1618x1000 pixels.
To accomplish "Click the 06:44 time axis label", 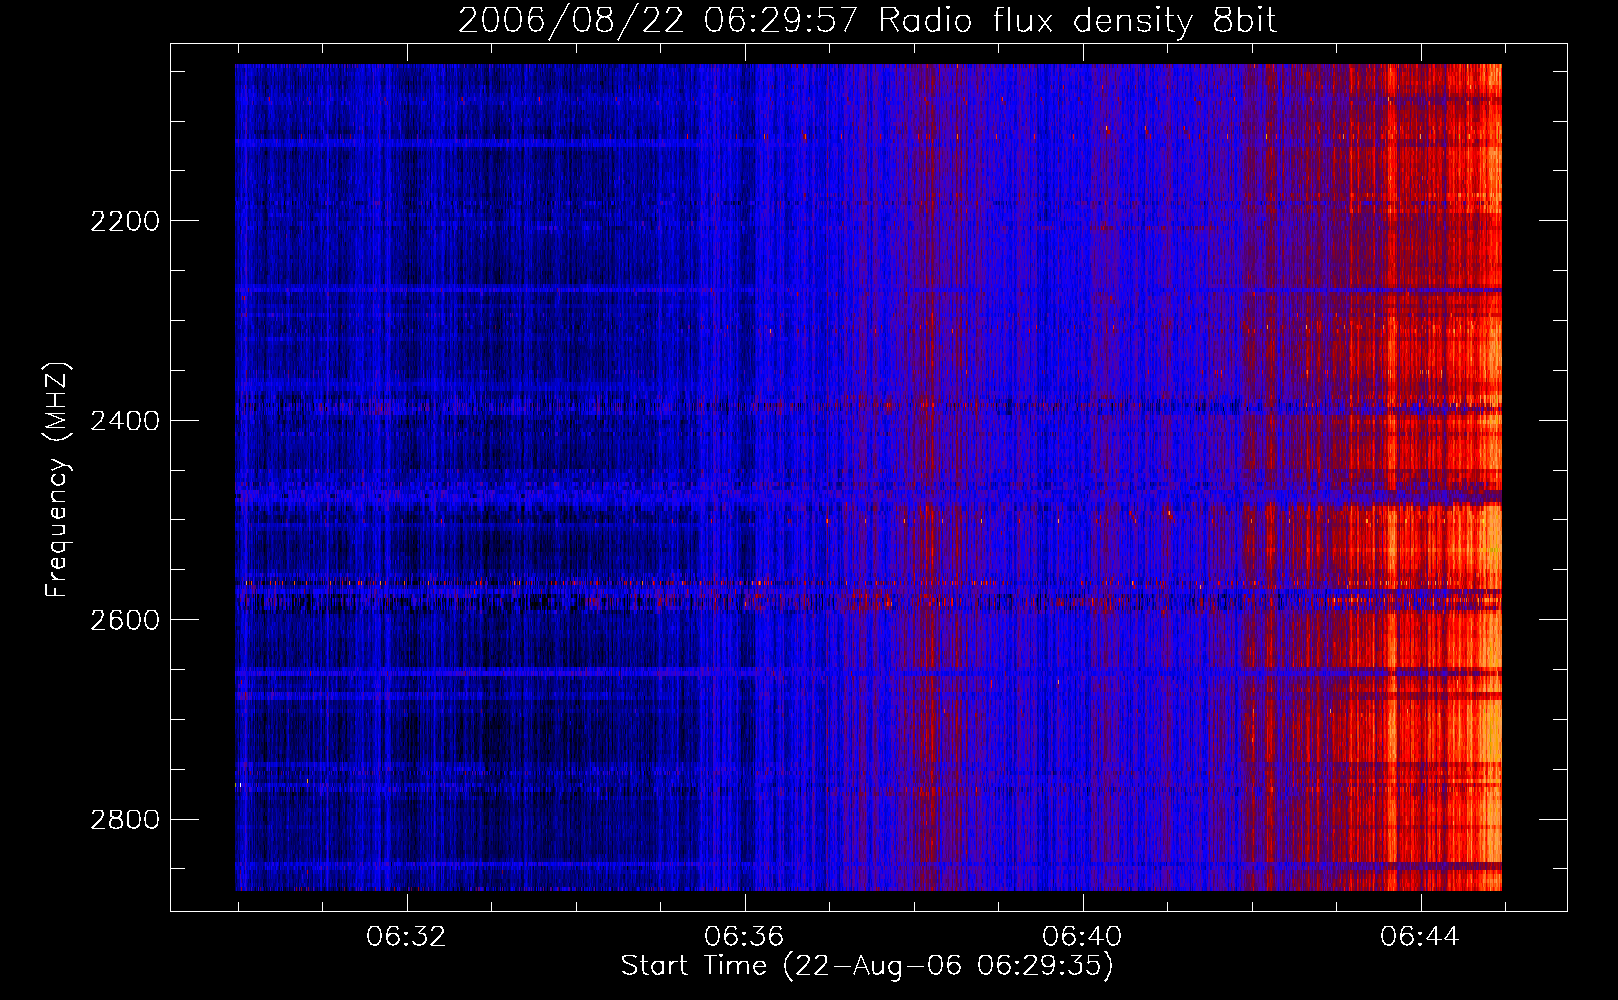I will (1420, 937).
